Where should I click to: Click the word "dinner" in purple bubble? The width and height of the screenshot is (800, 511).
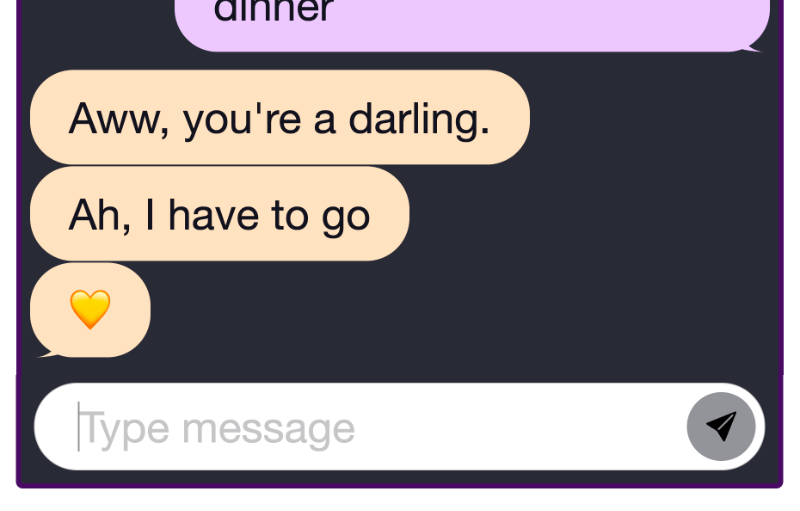(273, 10)
